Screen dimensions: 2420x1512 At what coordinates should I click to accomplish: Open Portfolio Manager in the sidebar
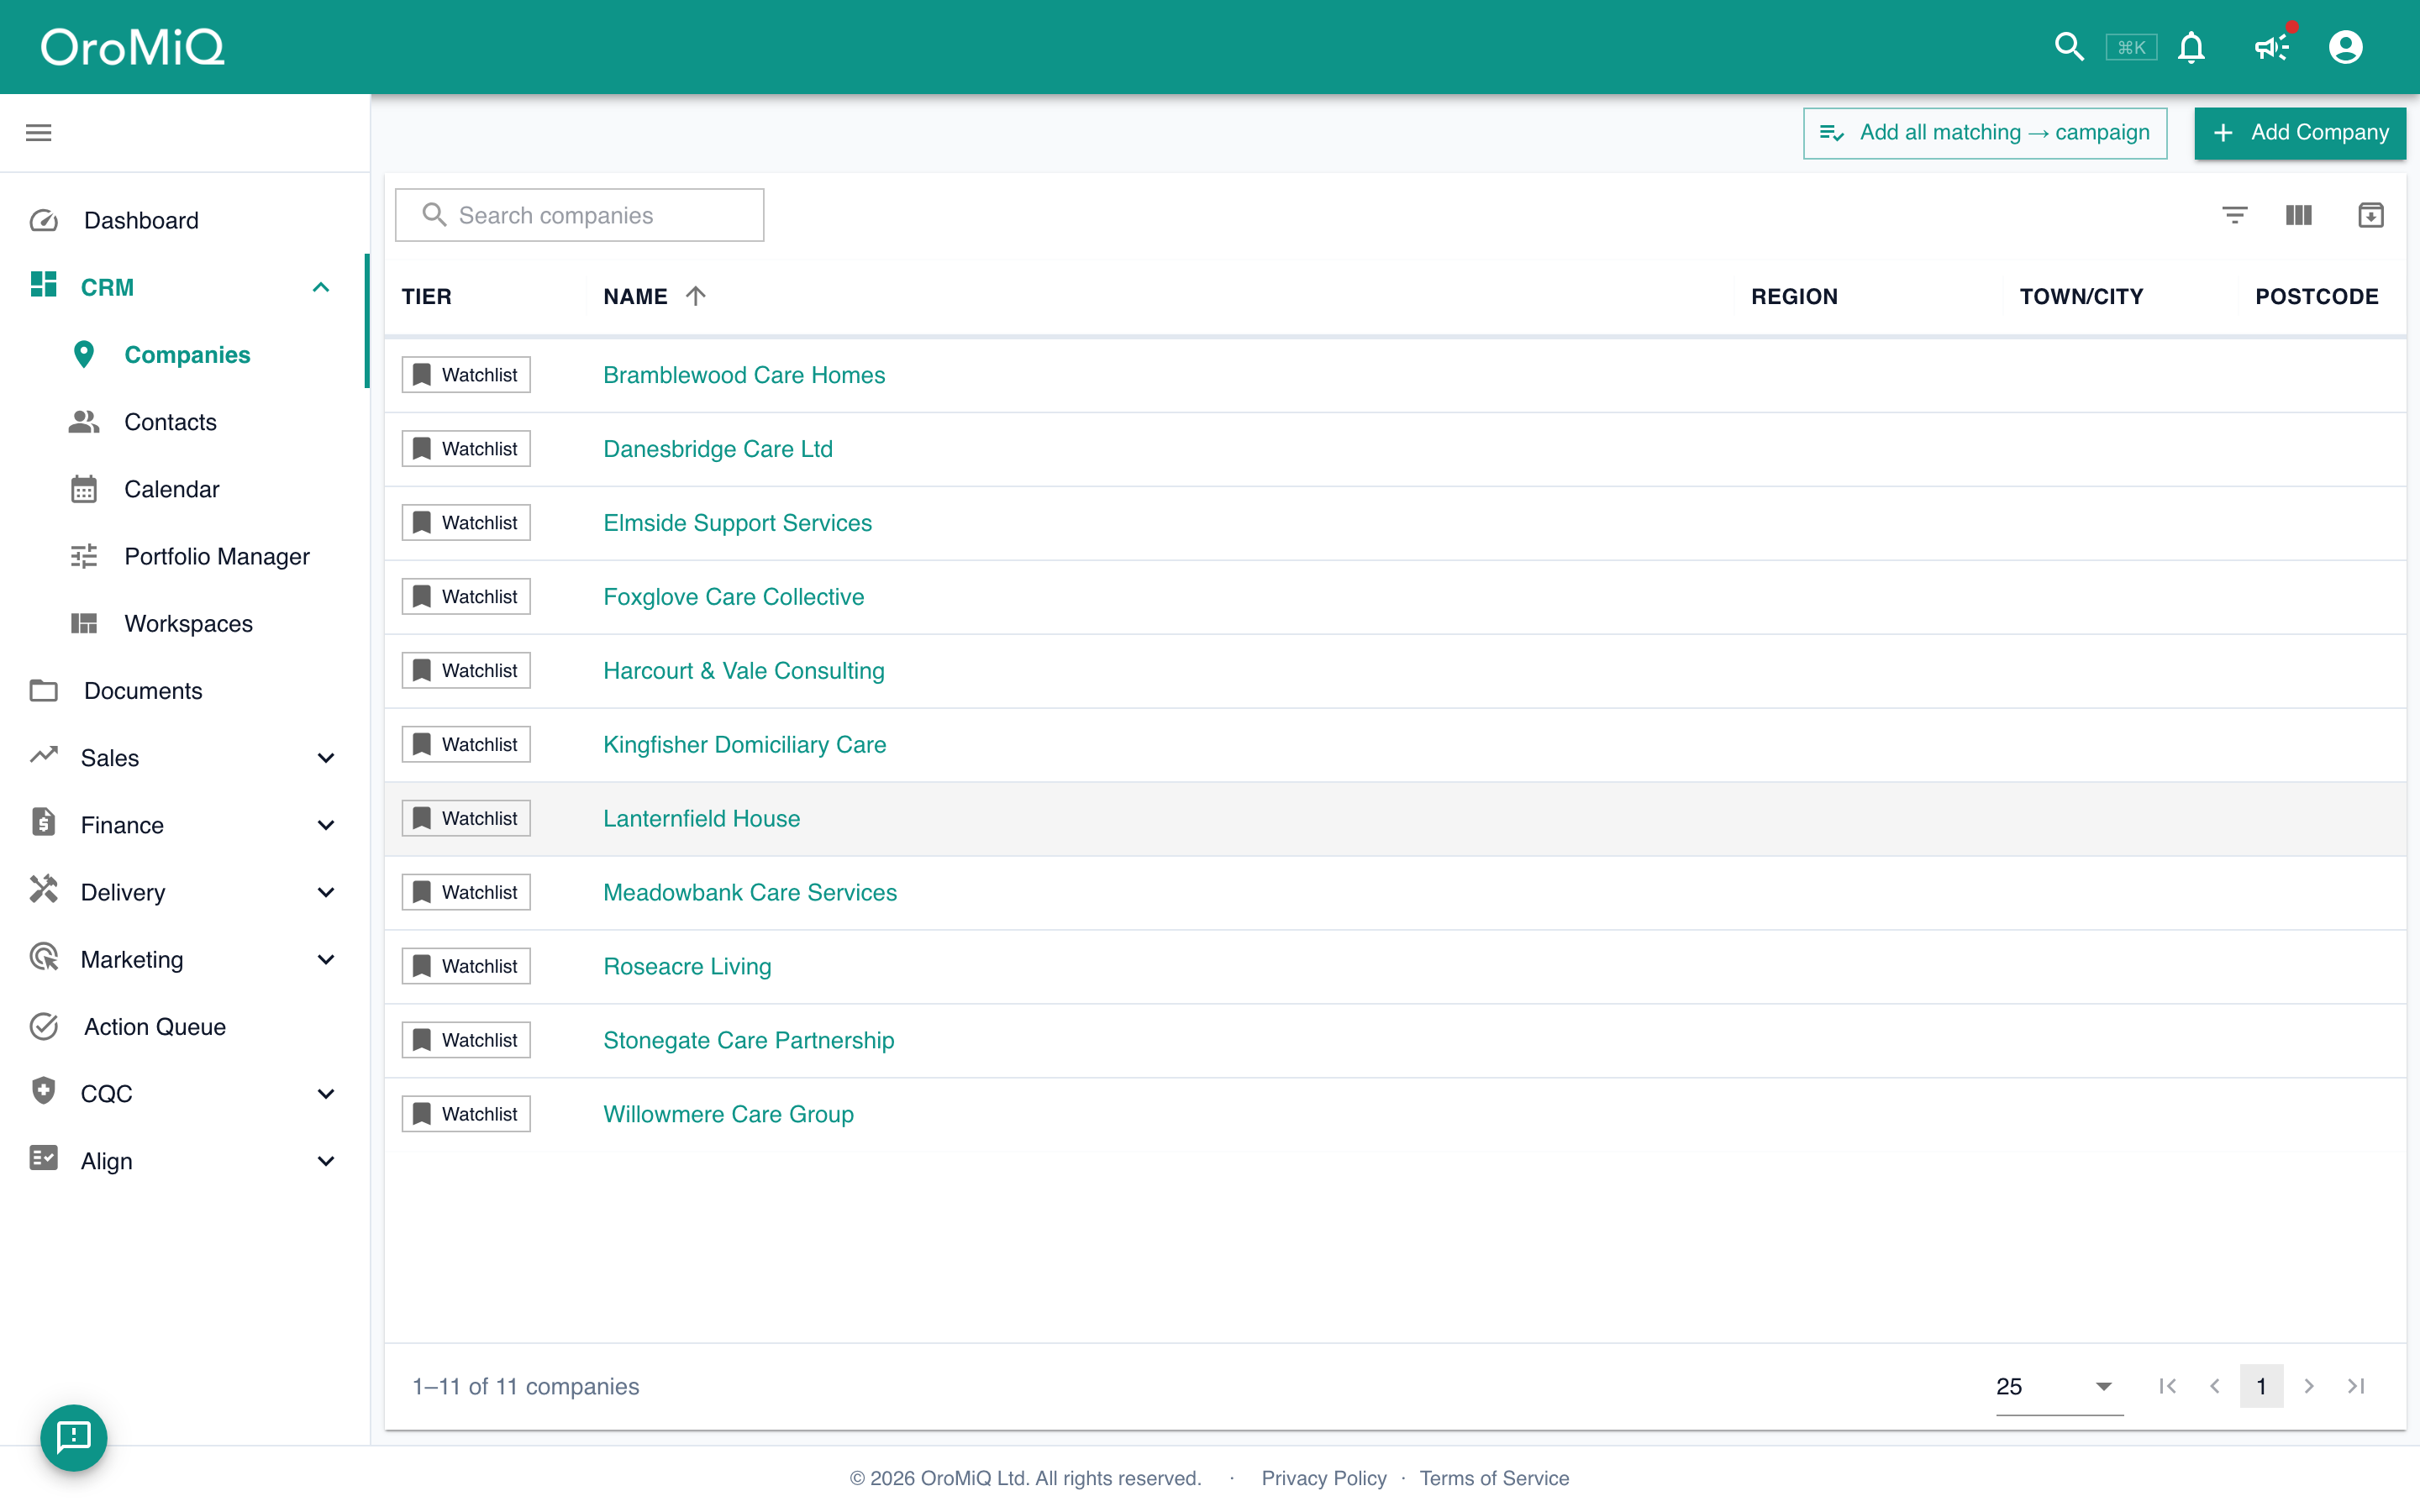[x=217, y=556]
